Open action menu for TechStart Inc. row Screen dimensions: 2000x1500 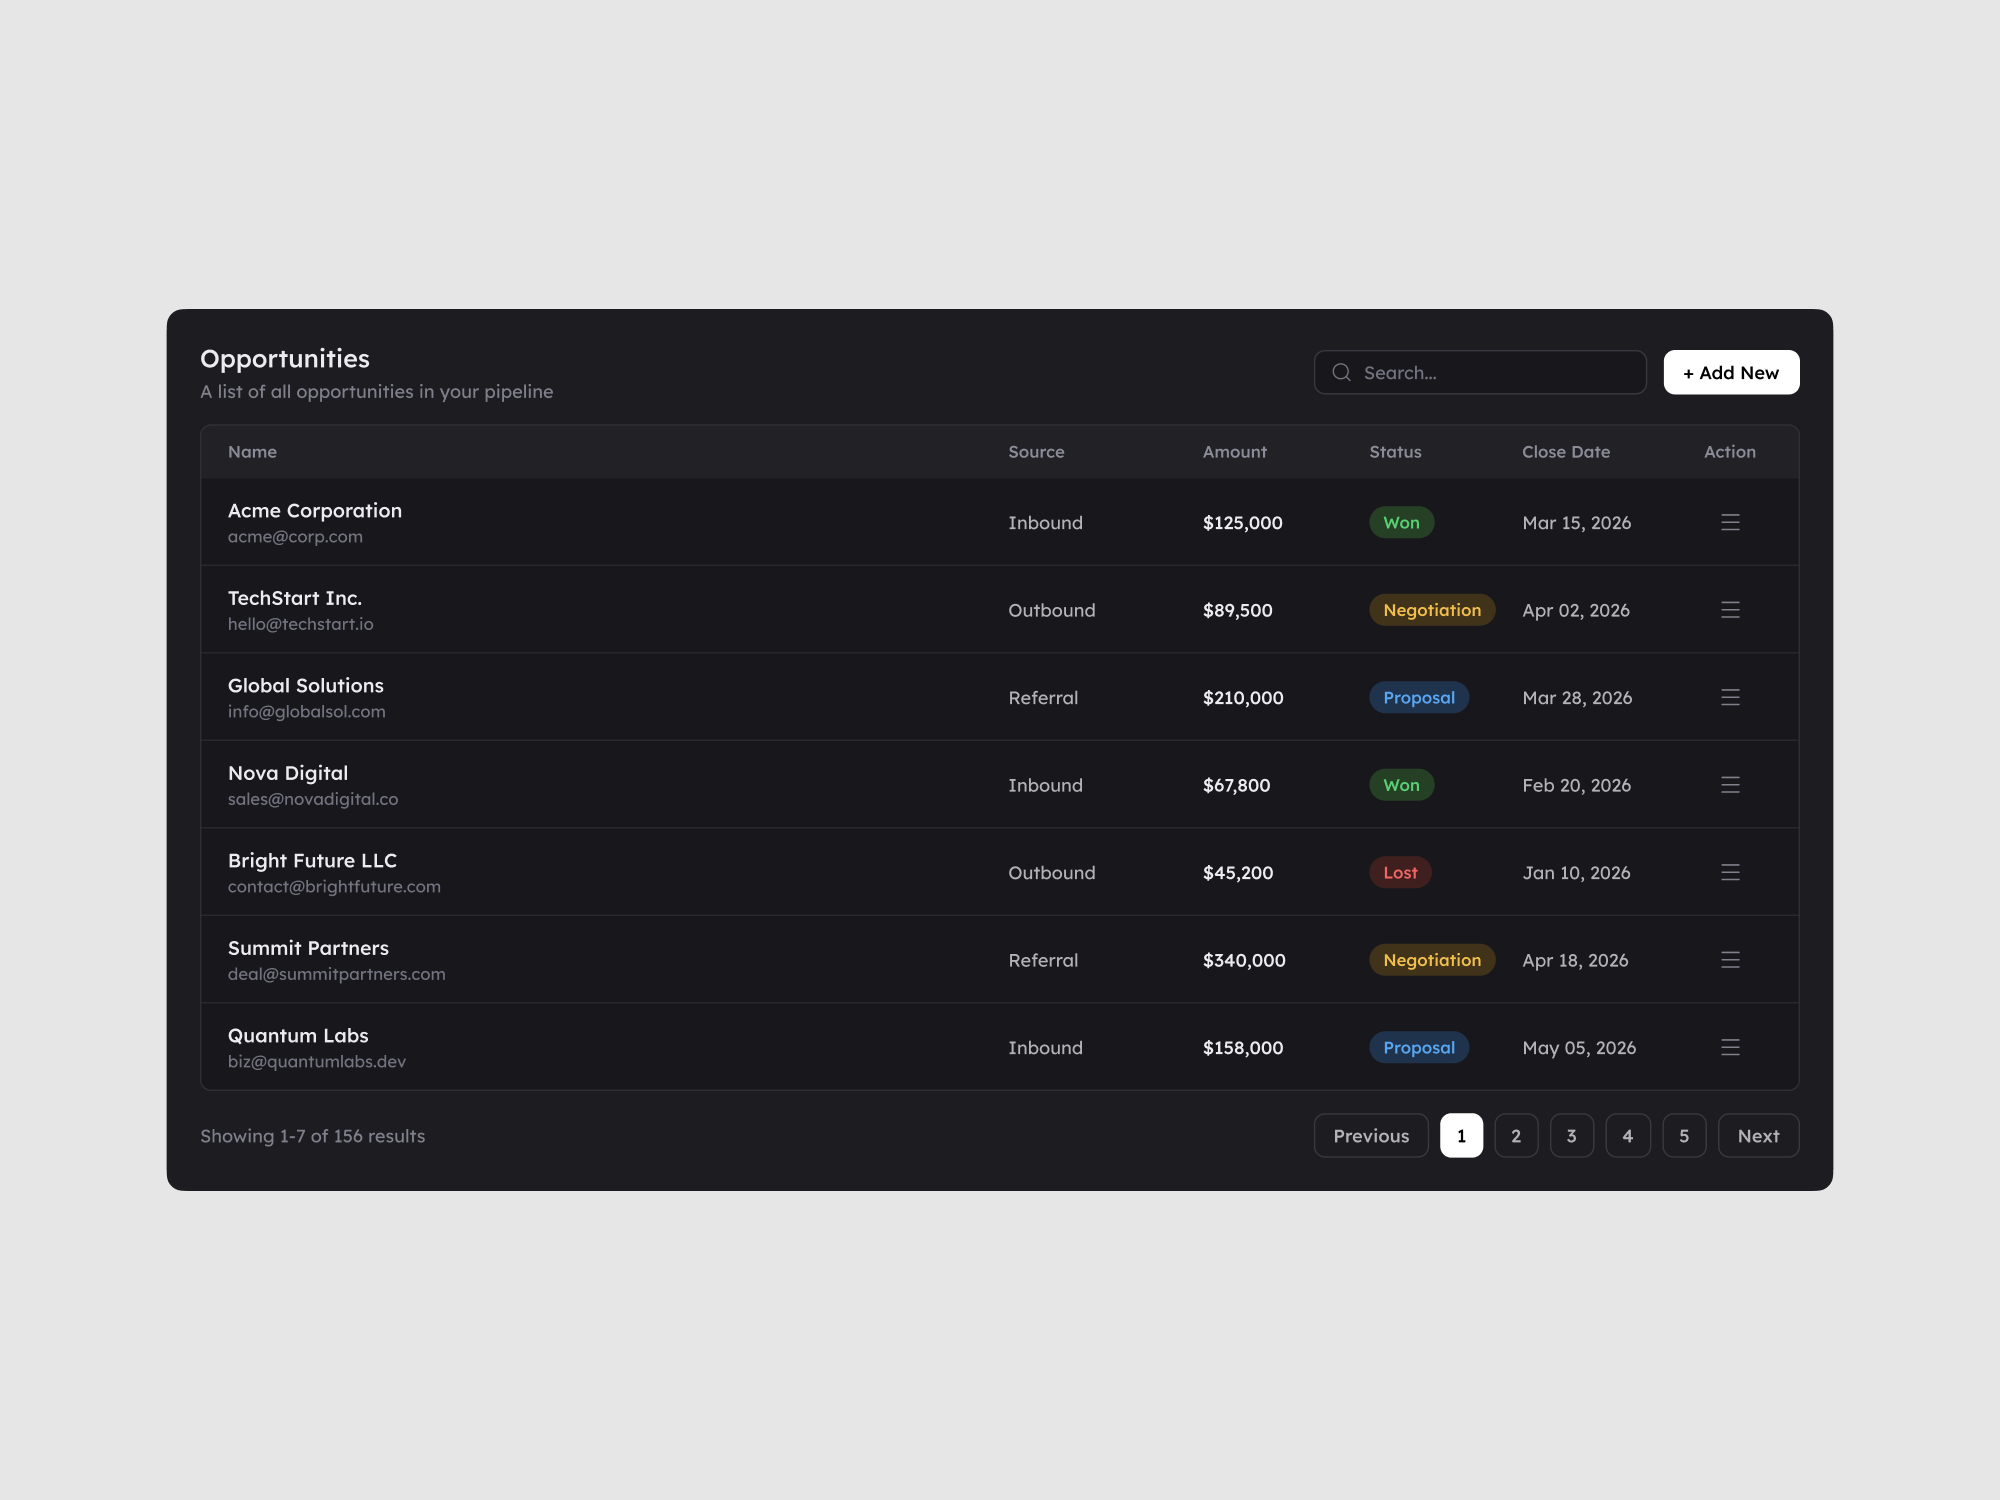point(1730,610)
